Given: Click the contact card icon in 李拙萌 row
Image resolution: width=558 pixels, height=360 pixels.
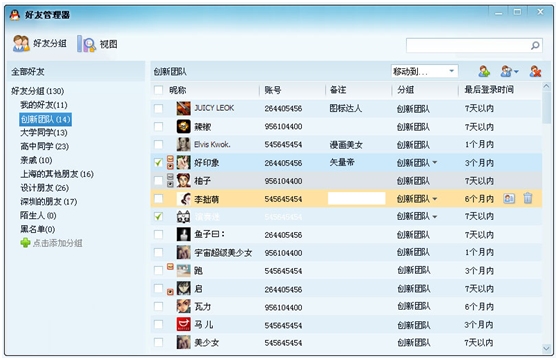Looking at the screenshot, I should point(509,198).
